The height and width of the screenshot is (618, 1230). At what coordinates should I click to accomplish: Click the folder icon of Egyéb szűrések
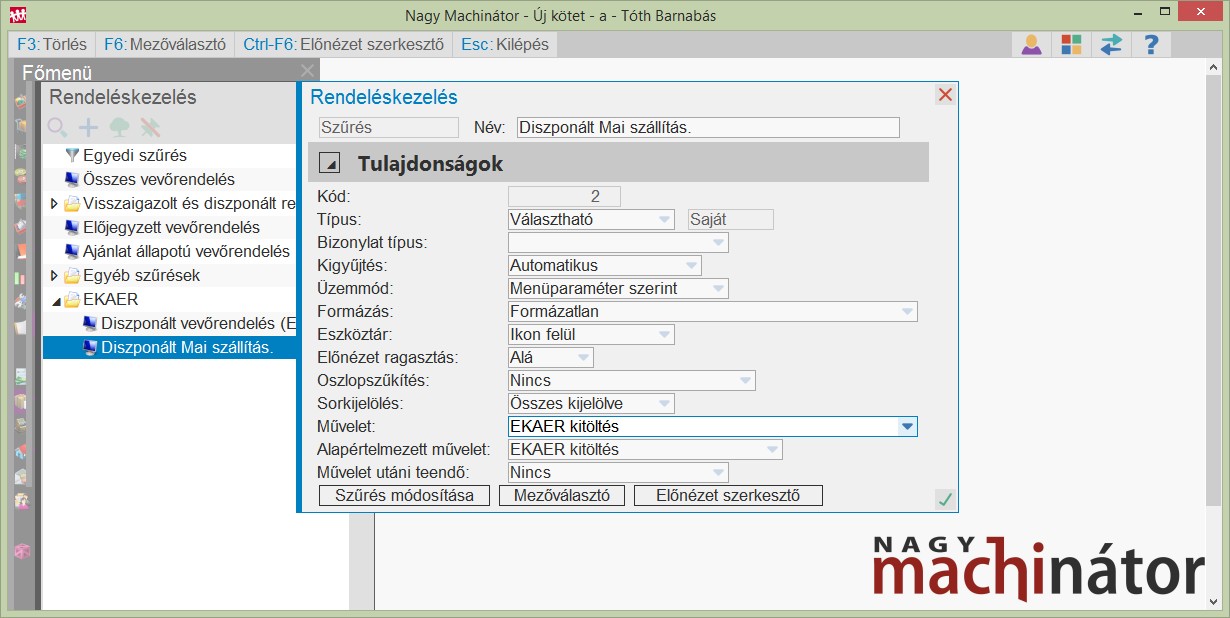coord(72,275)
